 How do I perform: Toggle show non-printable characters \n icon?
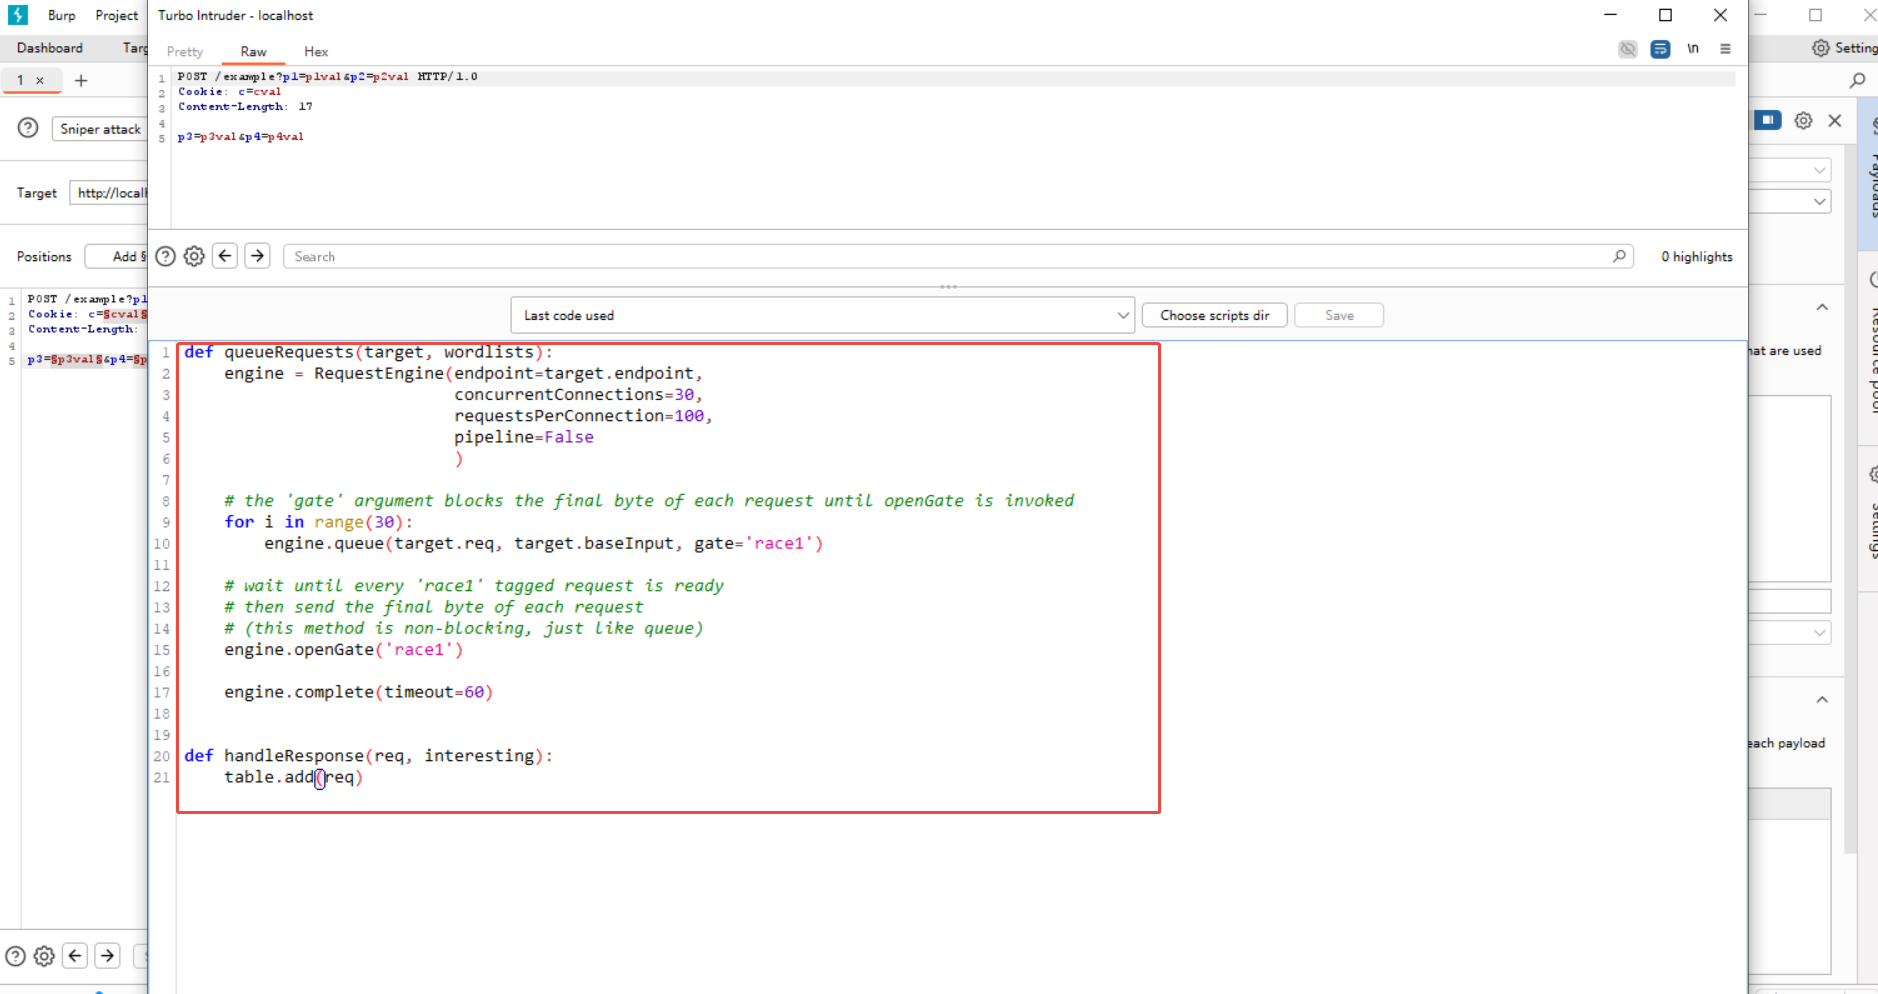[x=1693, y=49]
